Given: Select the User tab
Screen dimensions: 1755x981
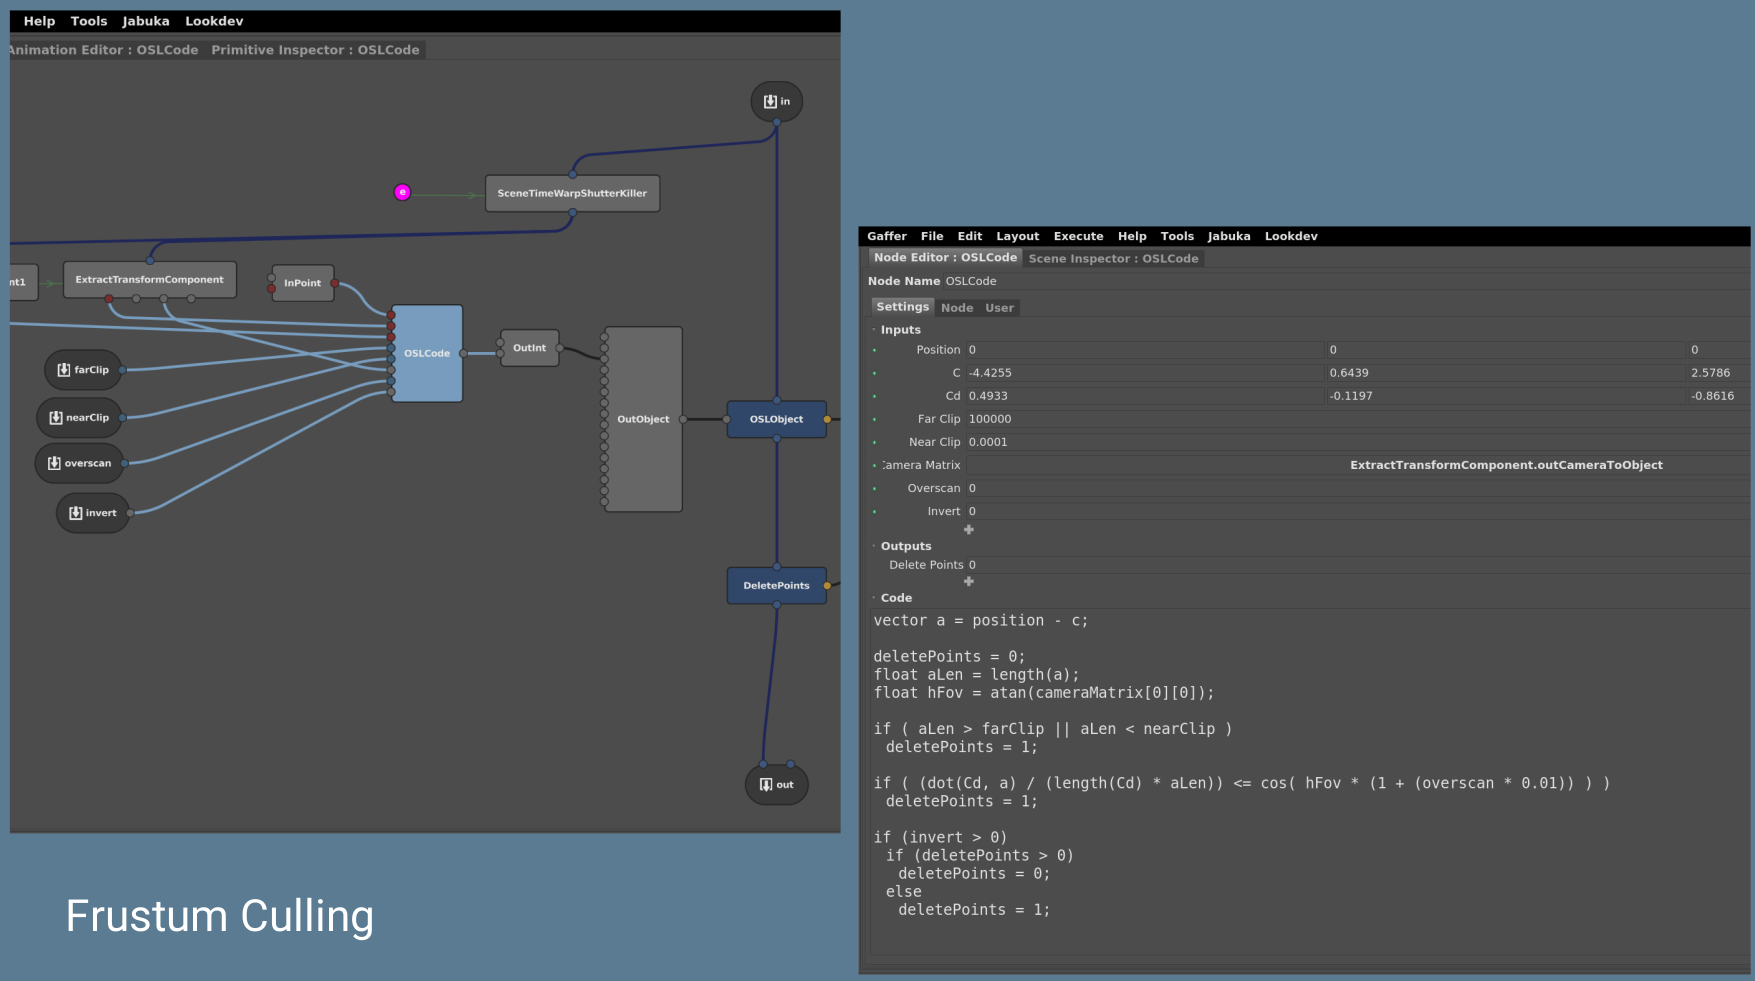Looking at the screenshot, I should 999,308.
